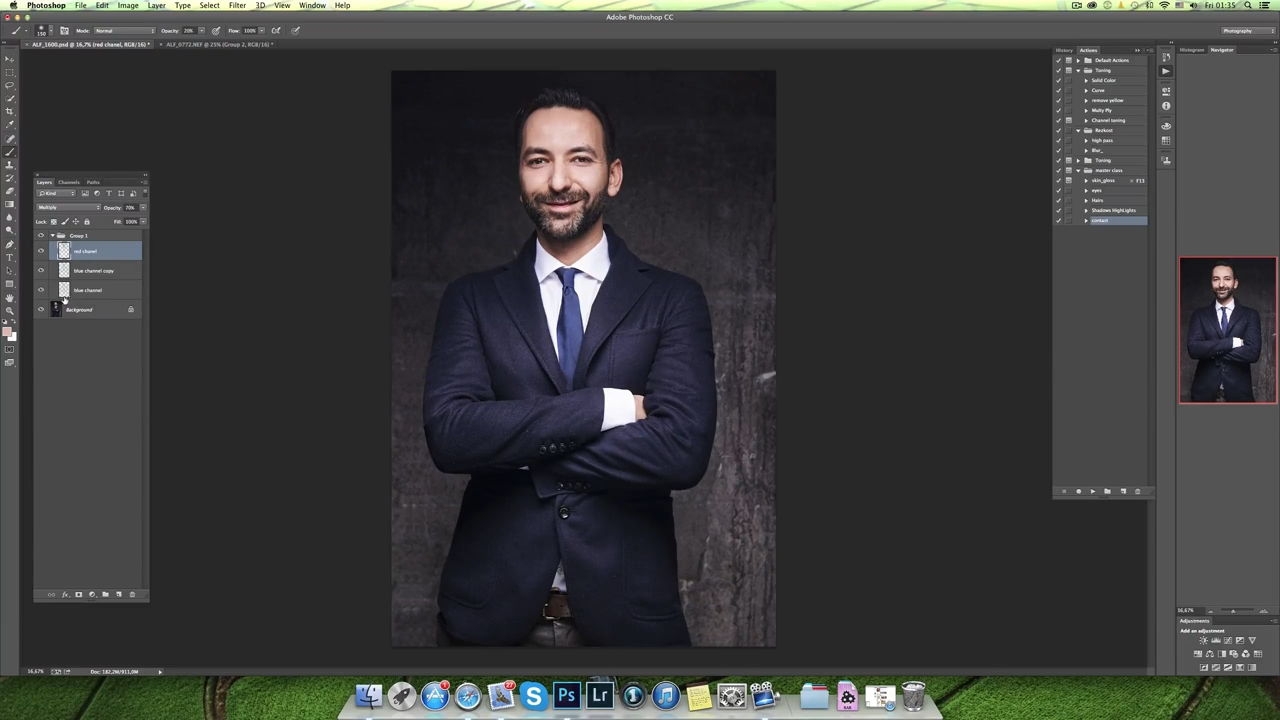Open the Swatches panel grid icon

[x=1166, y=141]
